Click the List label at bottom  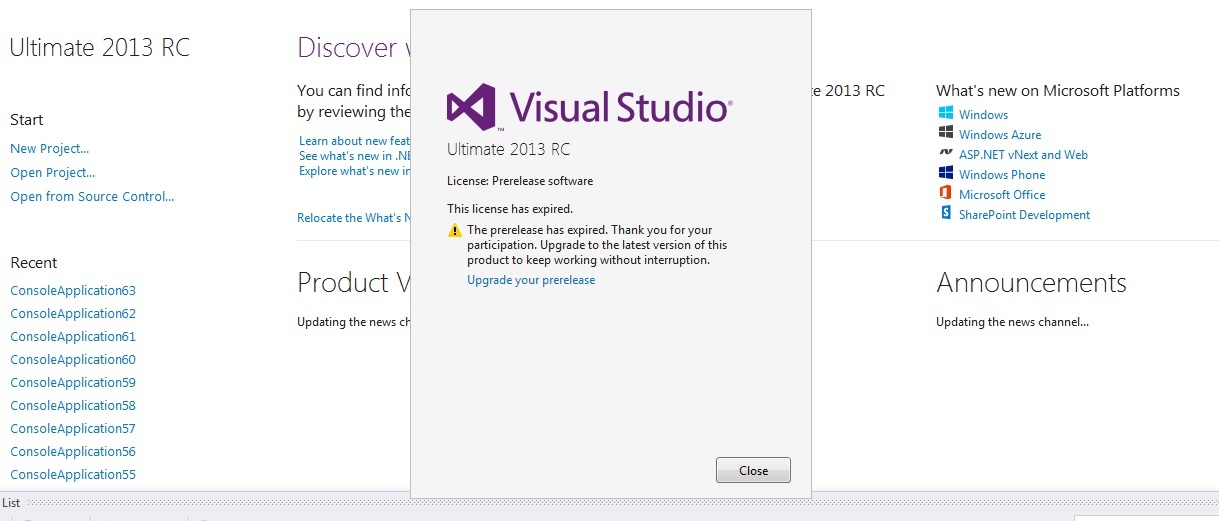[x=11, y=503]
